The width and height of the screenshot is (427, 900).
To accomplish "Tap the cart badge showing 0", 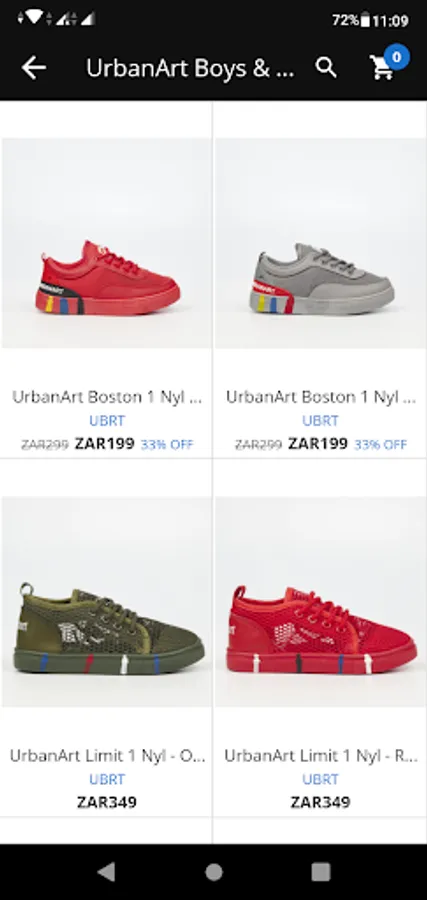I will [x=396, y=57].
